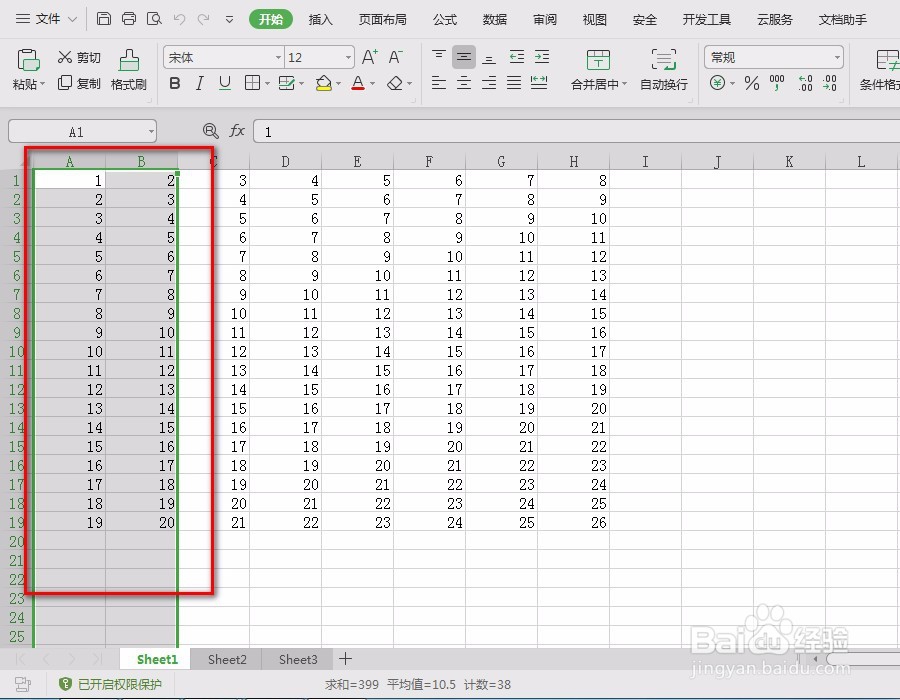Switch to the 视图 tab

coord(595,20)
